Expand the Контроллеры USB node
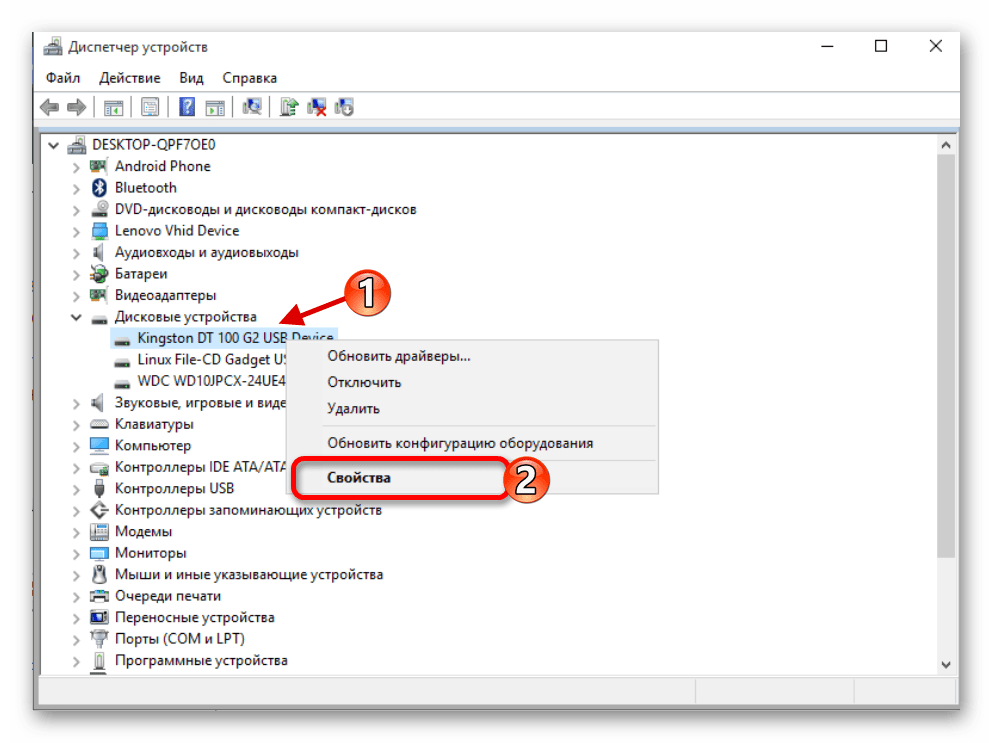This screenshot has width=995, height=743. click(x=76, y=490)
